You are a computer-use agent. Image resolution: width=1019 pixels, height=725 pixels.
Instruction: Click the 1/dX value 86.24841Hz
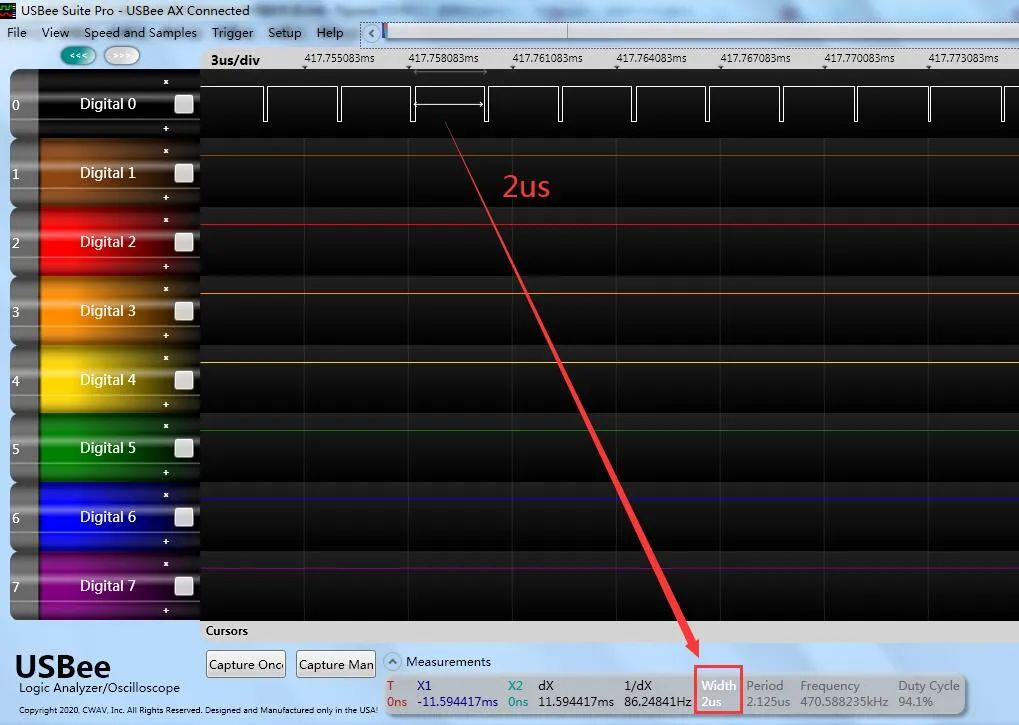click(658, 702)
